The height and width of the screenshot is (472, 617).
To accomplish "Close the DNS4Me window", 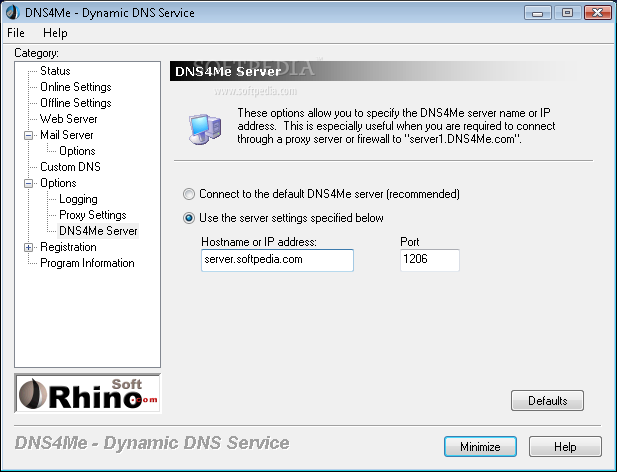I will [597, 13].
